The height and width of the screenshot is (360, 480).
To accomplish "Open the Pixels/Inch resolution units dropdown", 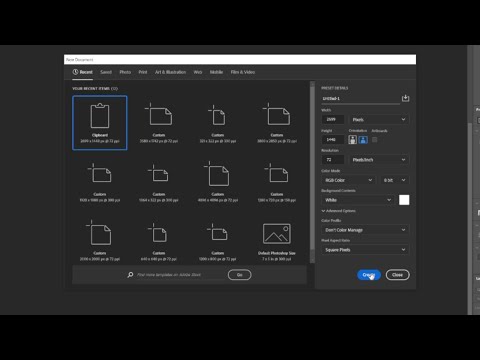I will tap(379, 160).
